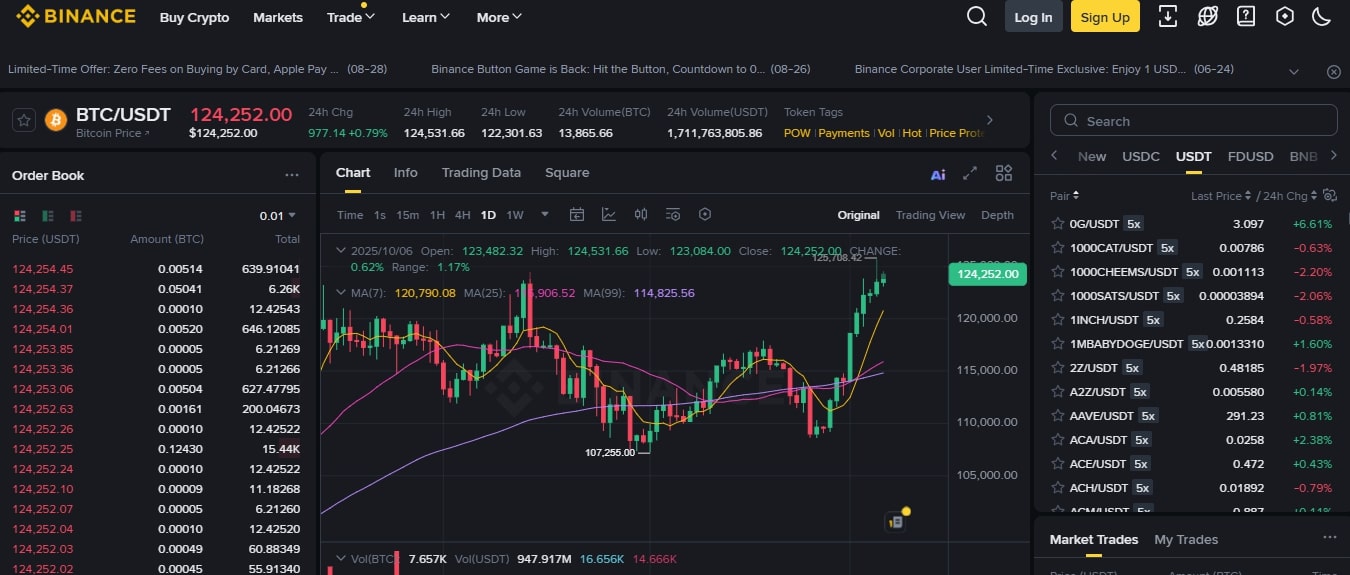The height and width of the screenshot is (575, 1350).
Task: Open the Learn menu dropdown
Action: coord(426,17)
